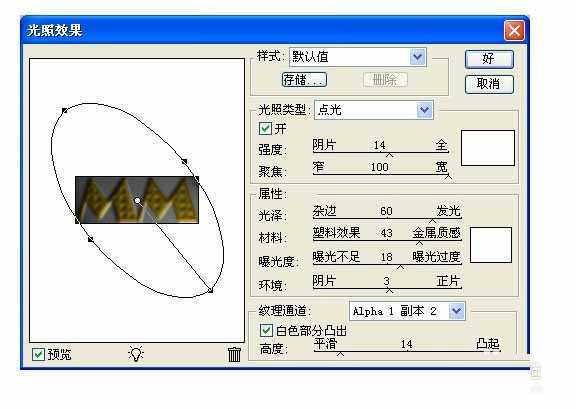The height and width of the screenshot is (409, 576).
Task: Click the 曝光过度 label
Action: pos(436,256)
